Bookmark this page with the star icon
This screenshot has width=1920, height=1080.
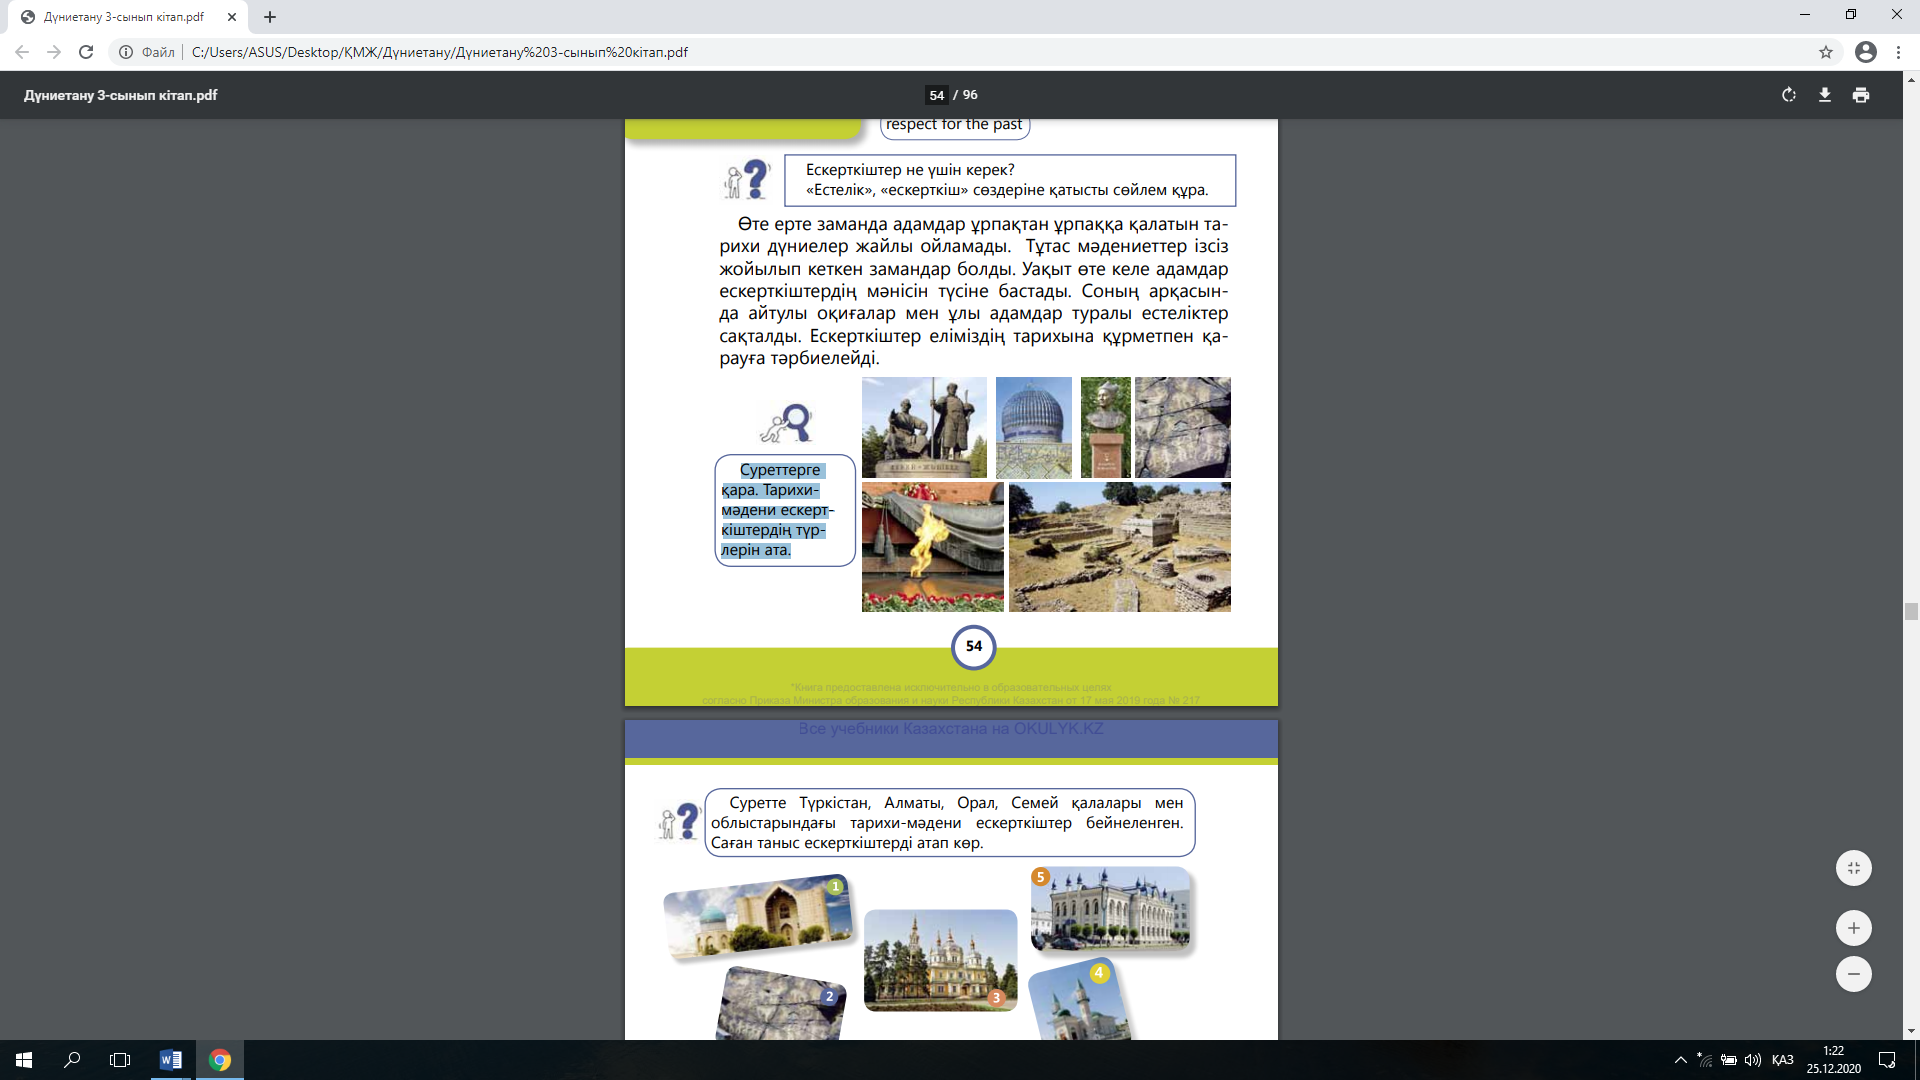click(1826, 52)
